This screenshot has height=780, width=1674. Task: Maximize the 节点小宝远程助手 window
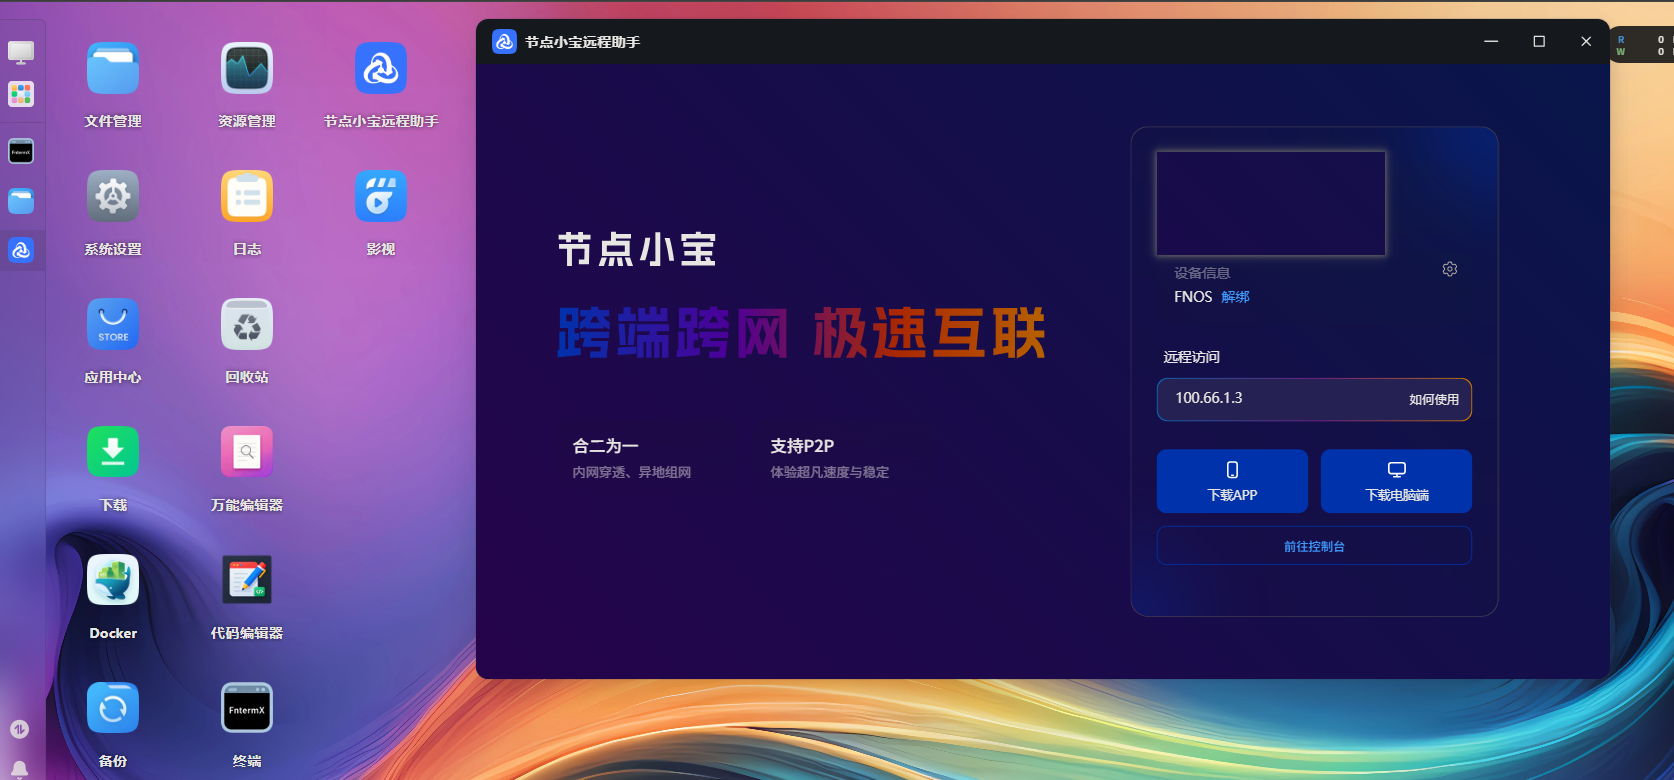click(x=1539, y=41)
